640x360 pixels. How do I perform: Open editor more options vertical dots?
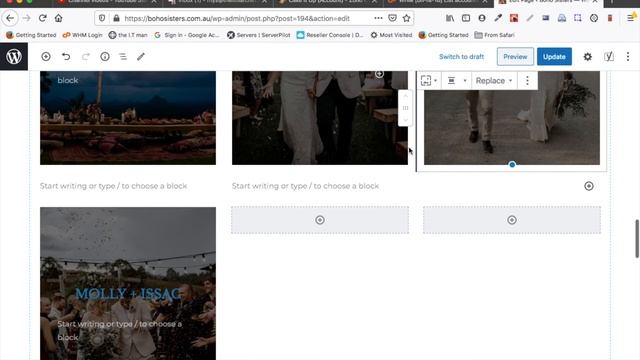(628, 57)
